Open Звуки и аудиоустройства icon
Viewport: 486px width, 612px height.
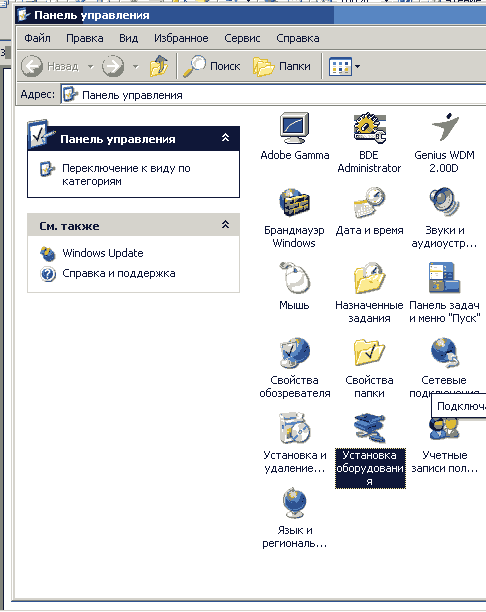pyautogui.click(x=444, y=218)
